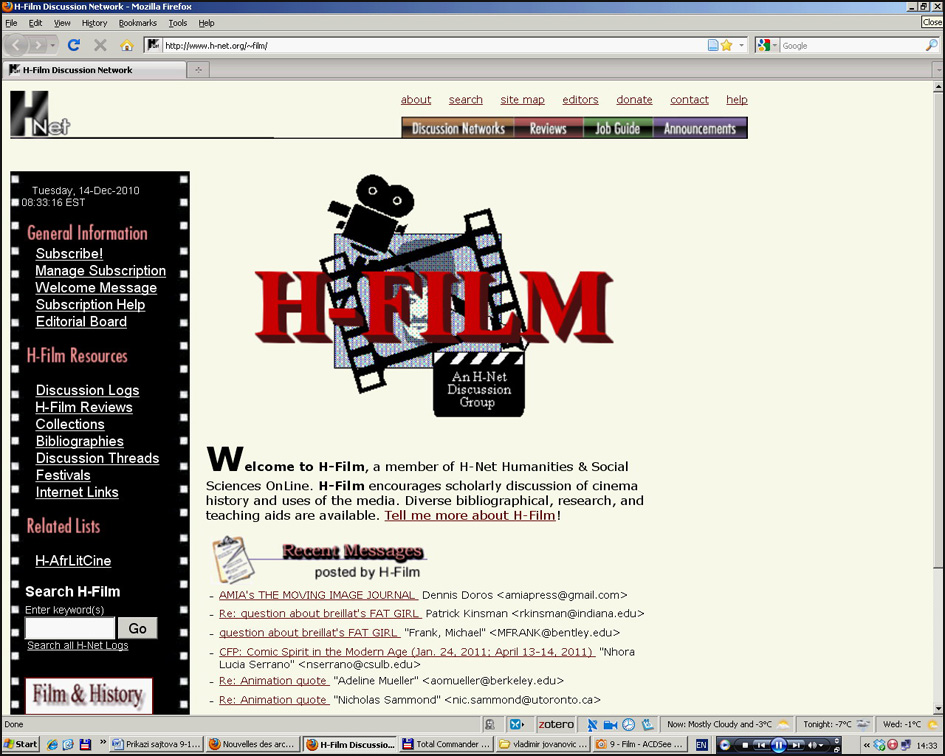Open the Tools menu
This screenshot has width=945, height=756.
177,23
